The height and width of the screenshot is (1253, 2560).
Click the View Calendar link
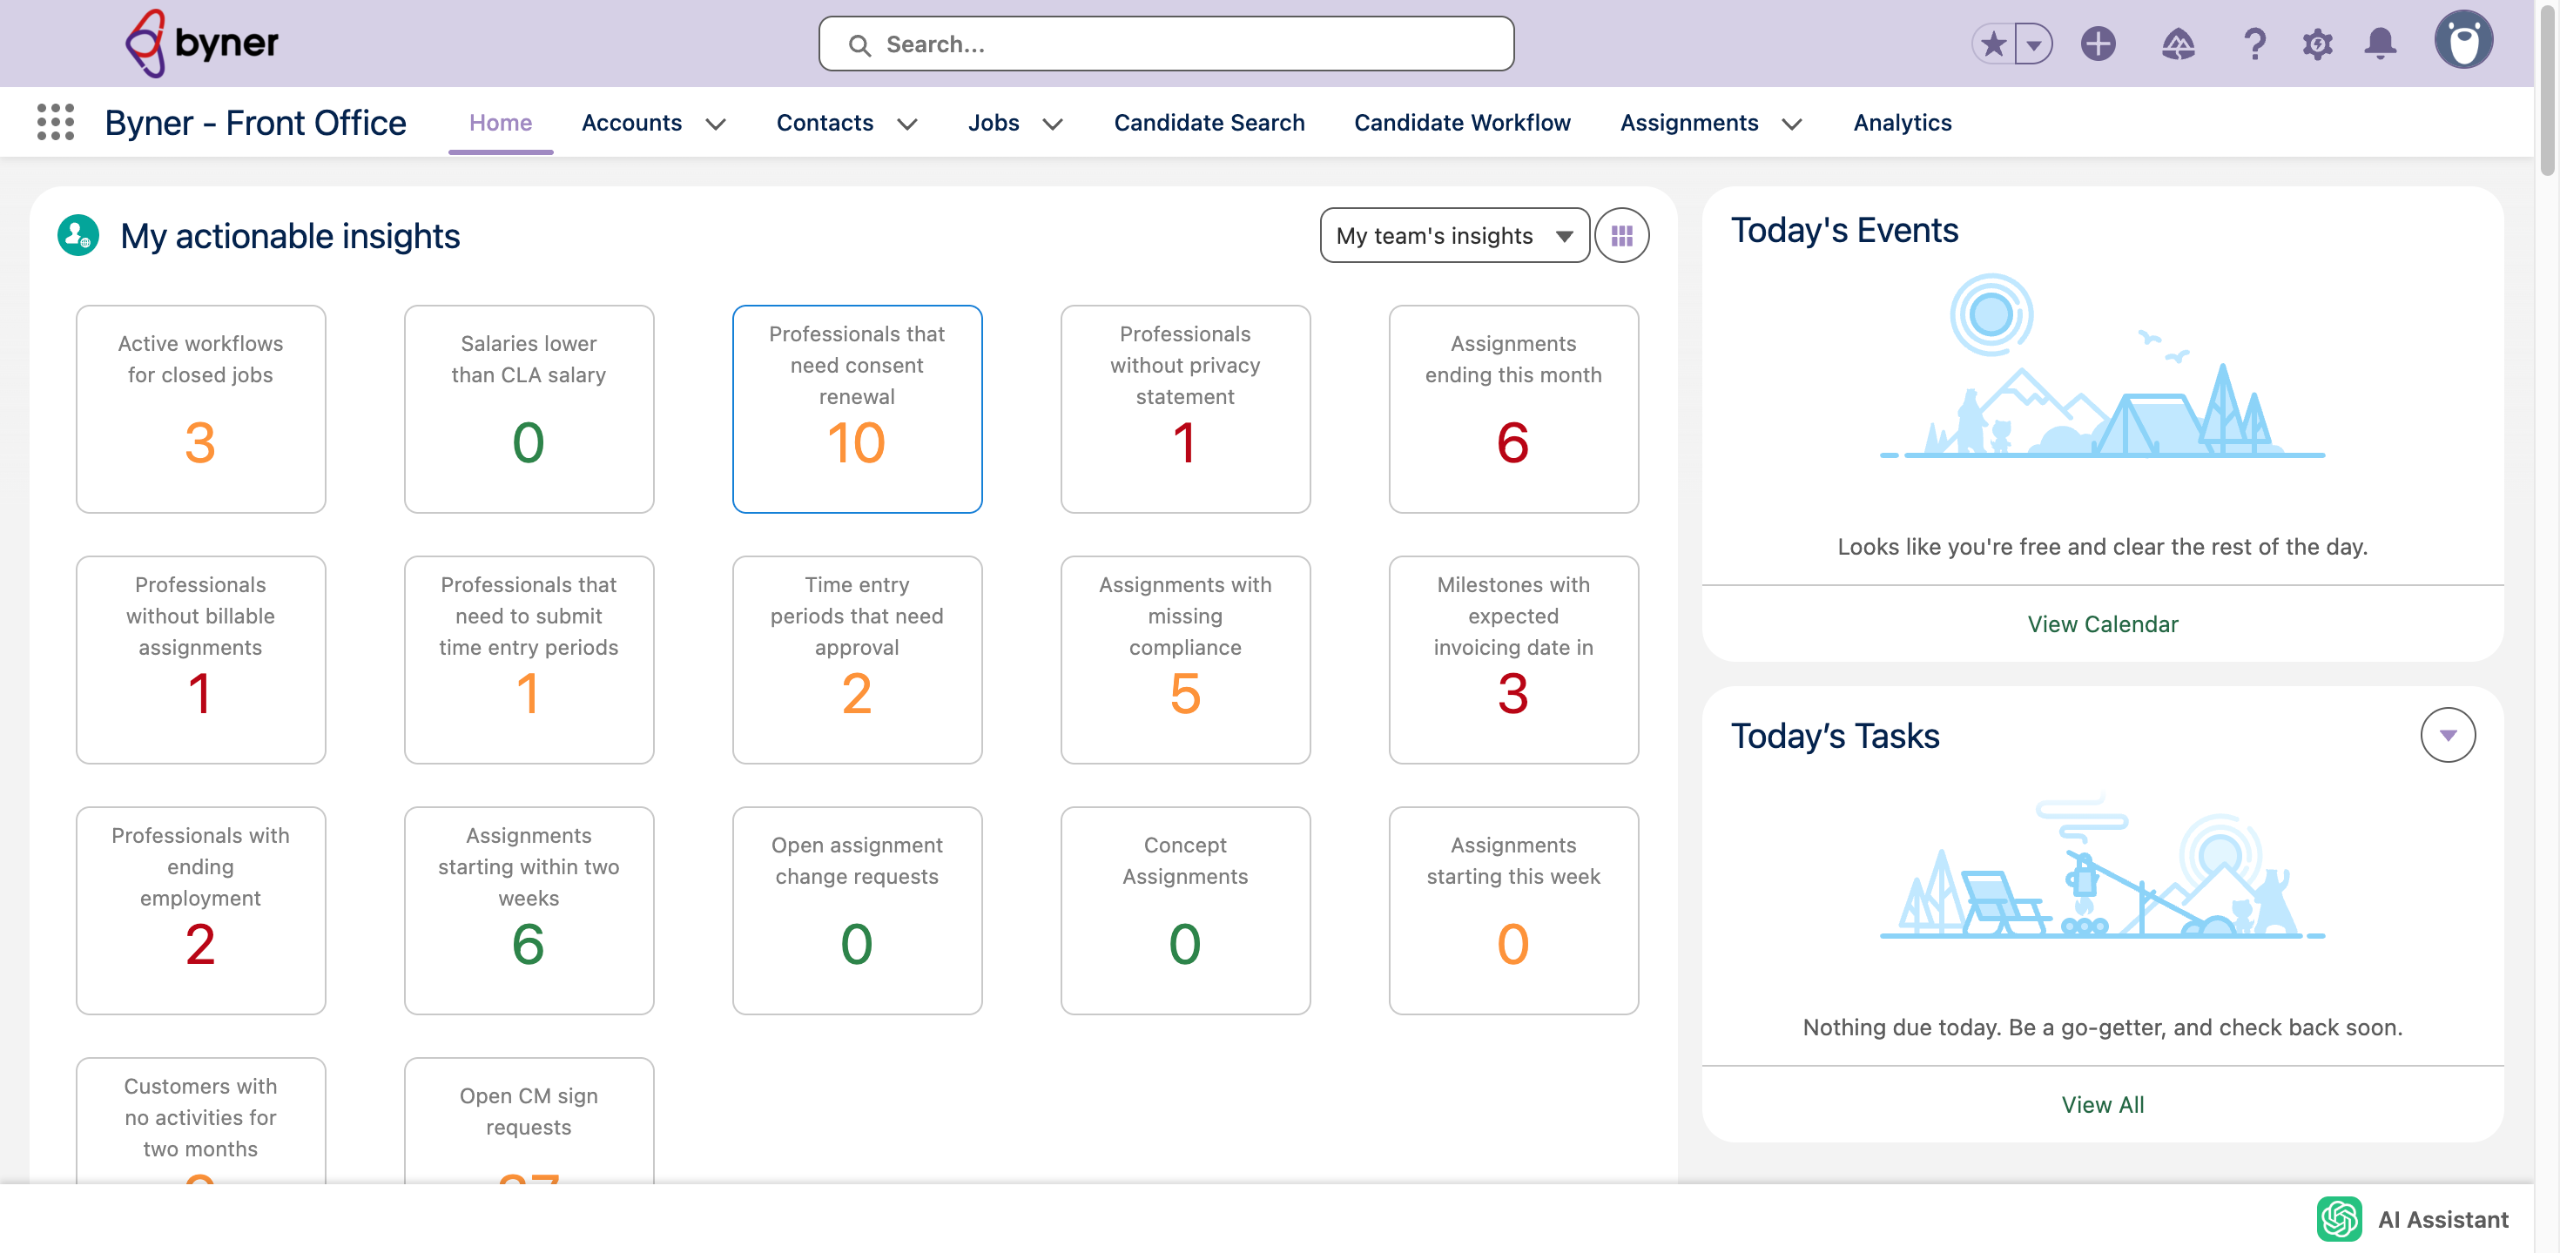(x=2102, y=624)
